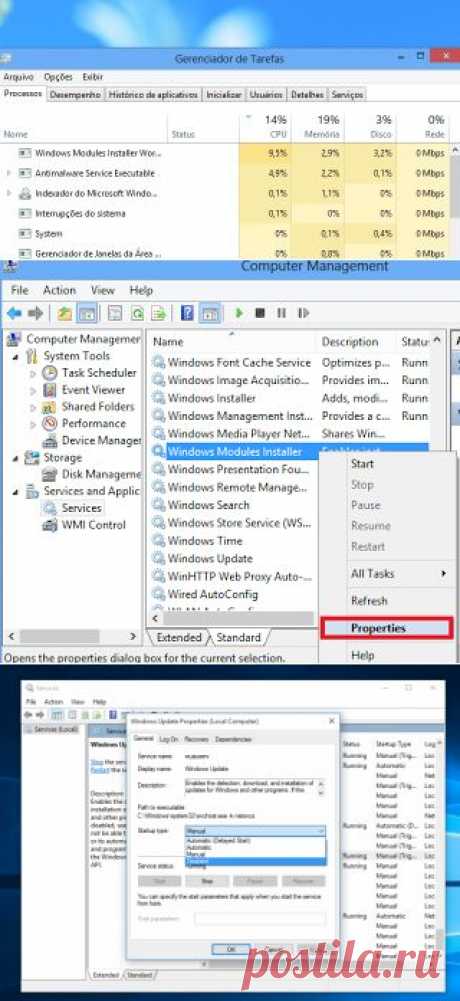Open the Dependencies tab in Properties dialog
Viewport: 460px width, 1001px height.
(x=233, y=739)
